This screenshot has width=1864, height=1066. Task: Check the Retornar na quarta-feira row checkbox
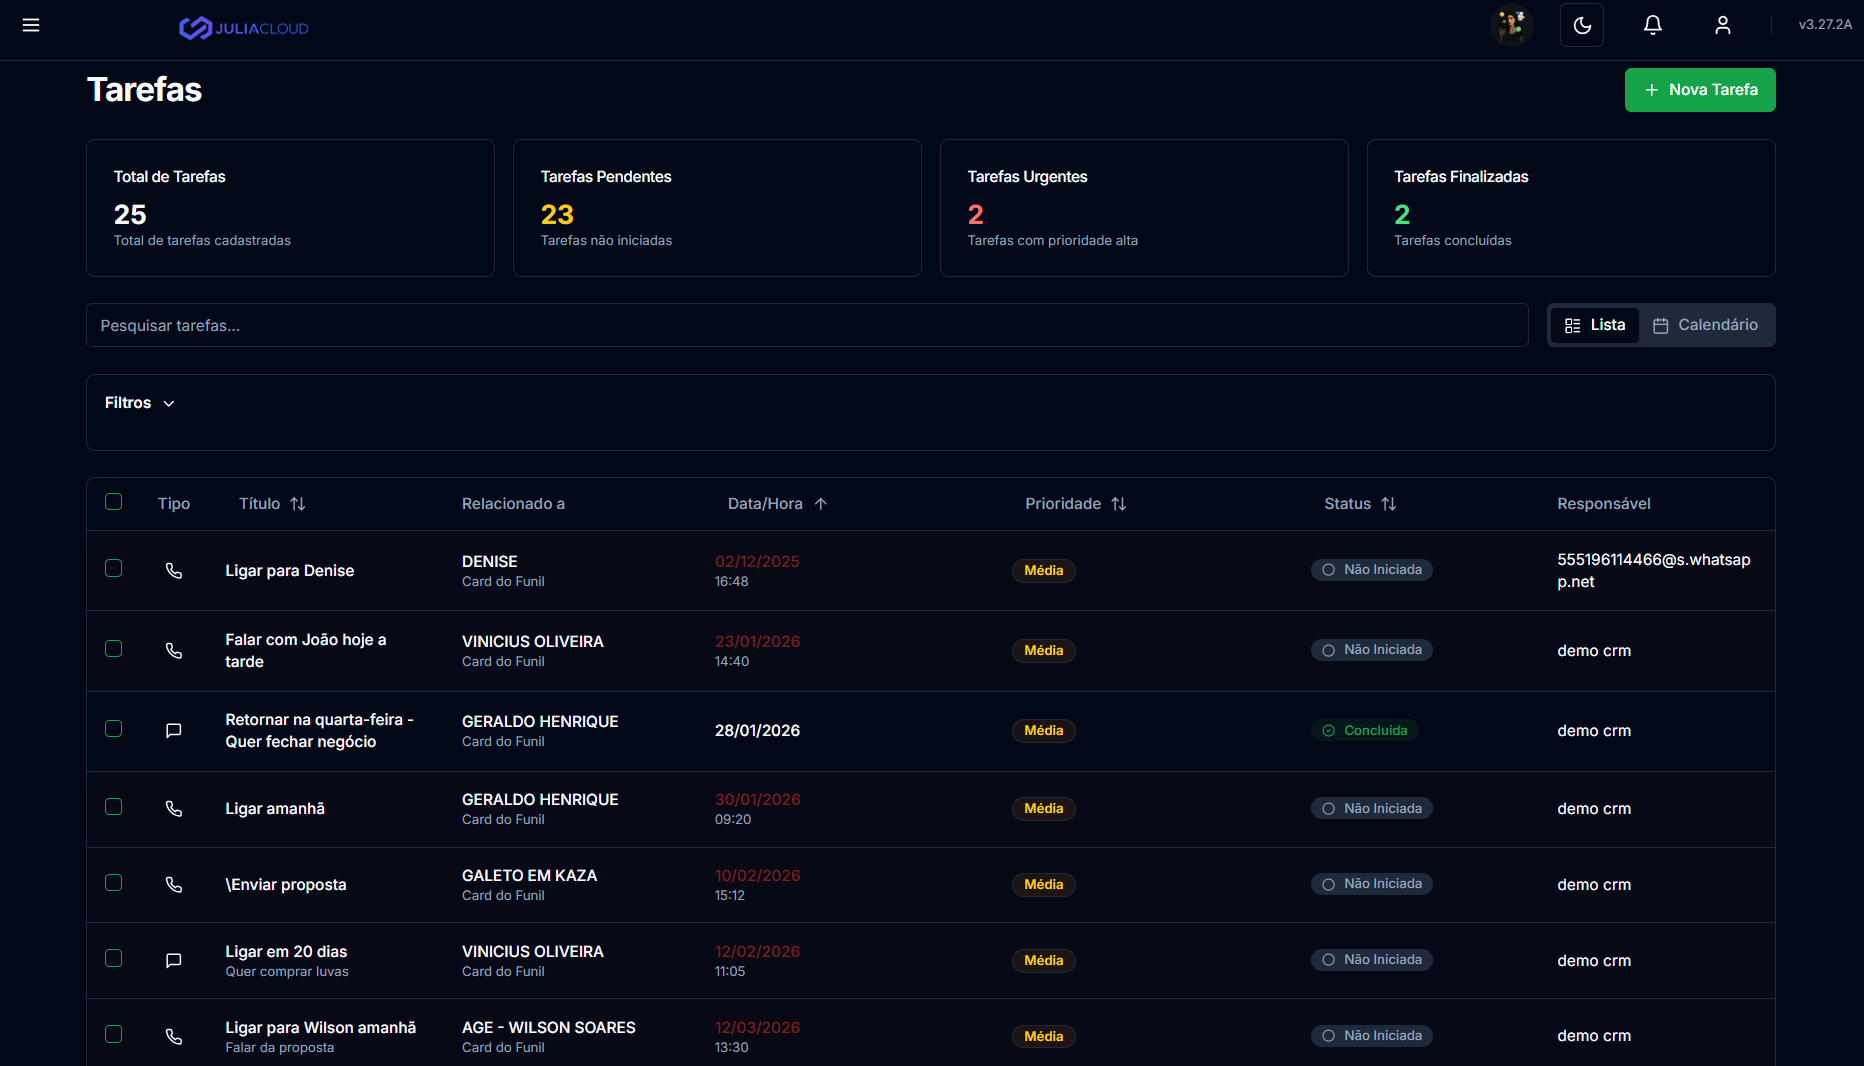(x=114, y=729)
